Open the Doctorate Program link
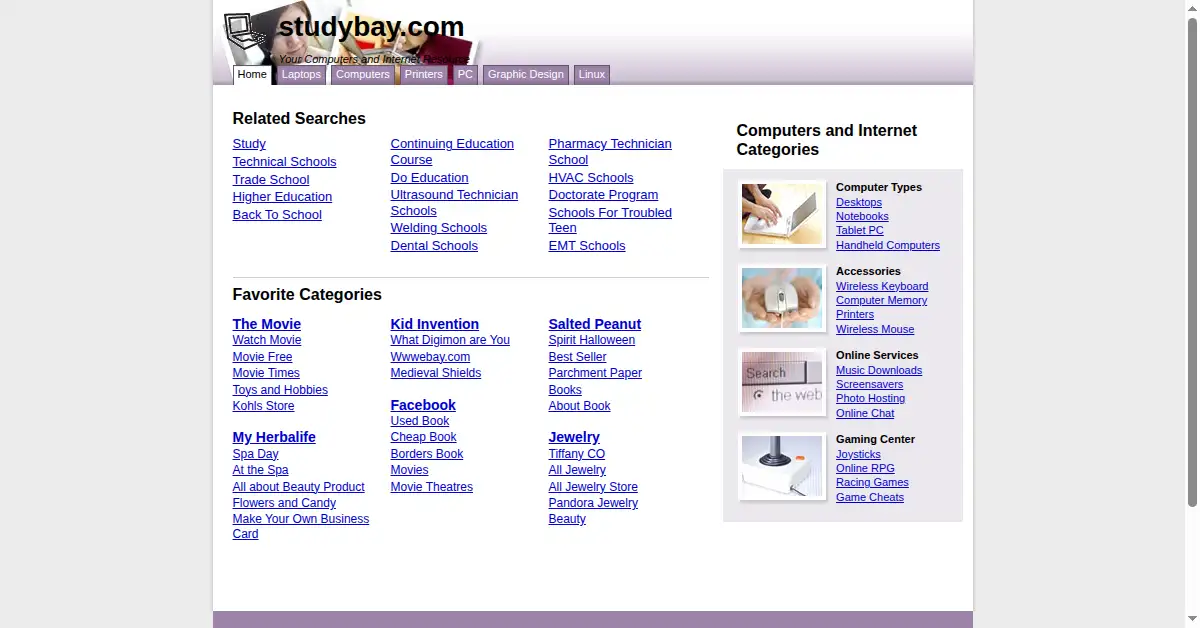The image size is (1200, 628). coord(603,195)
